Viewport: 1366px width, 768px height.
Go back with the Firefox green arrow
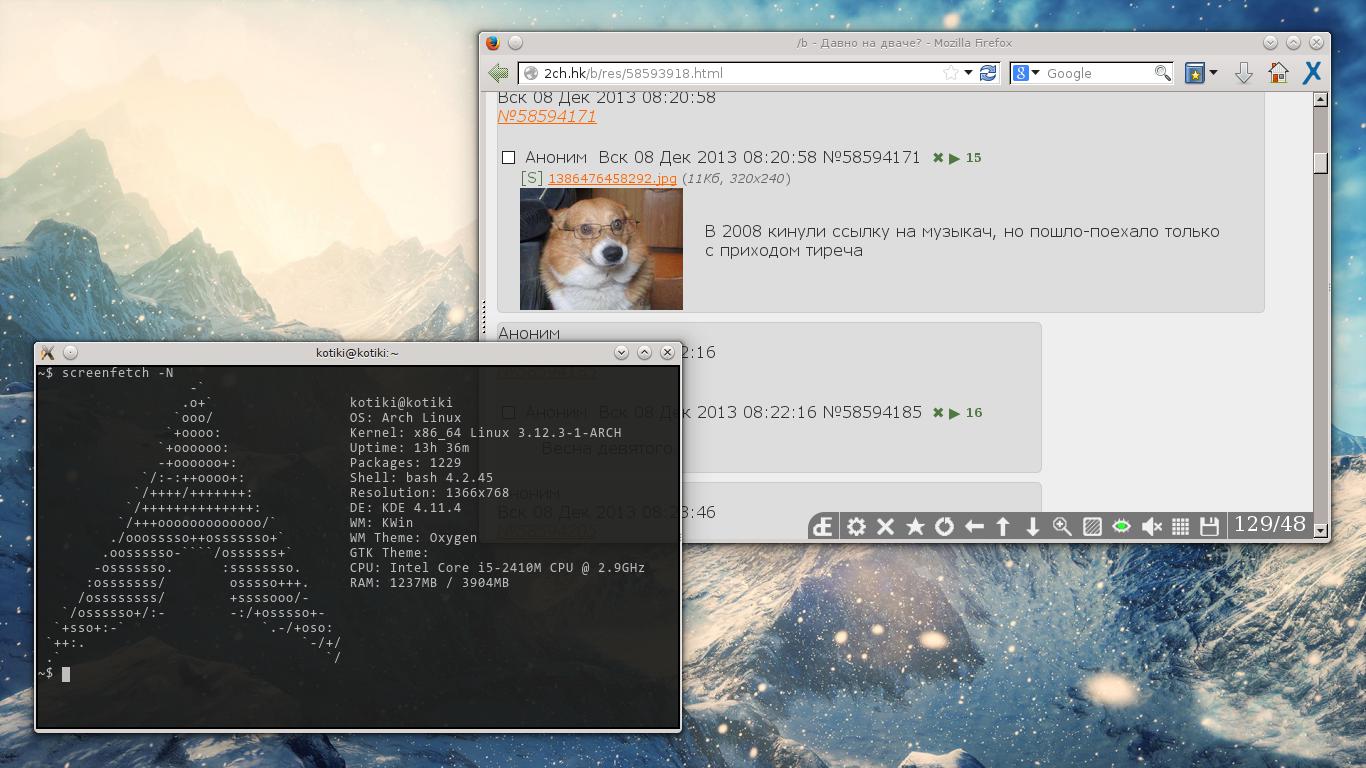498,73
